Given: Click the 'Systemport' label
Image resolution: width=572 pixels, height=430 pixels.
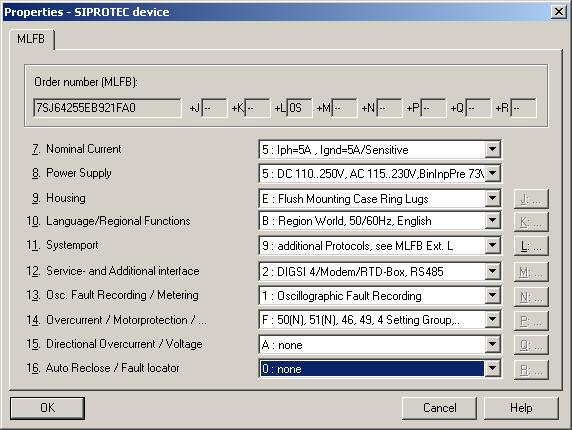Looking at the screenshot, I should tap(72, 245).
